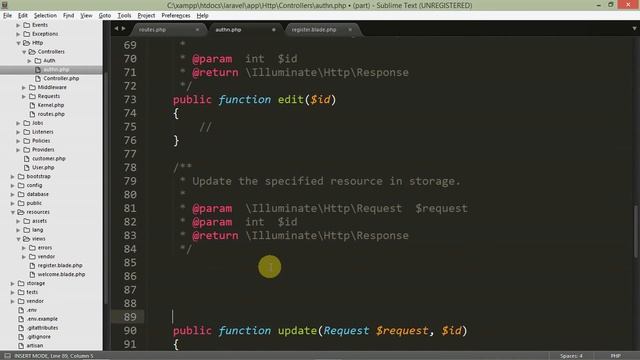Click Spaces: 4 in status bar
The height and width of the screenshot is (360, 640).
[x=571, y=356]
